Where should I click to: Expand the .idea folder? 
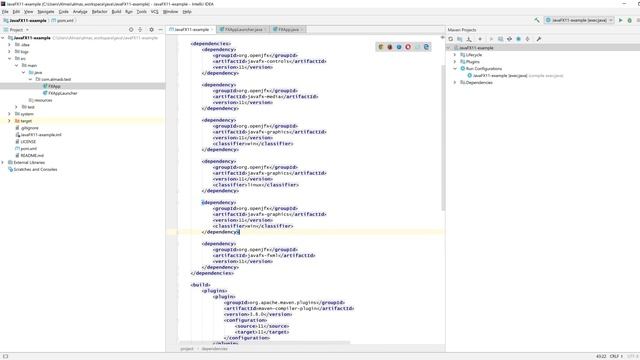9,44
